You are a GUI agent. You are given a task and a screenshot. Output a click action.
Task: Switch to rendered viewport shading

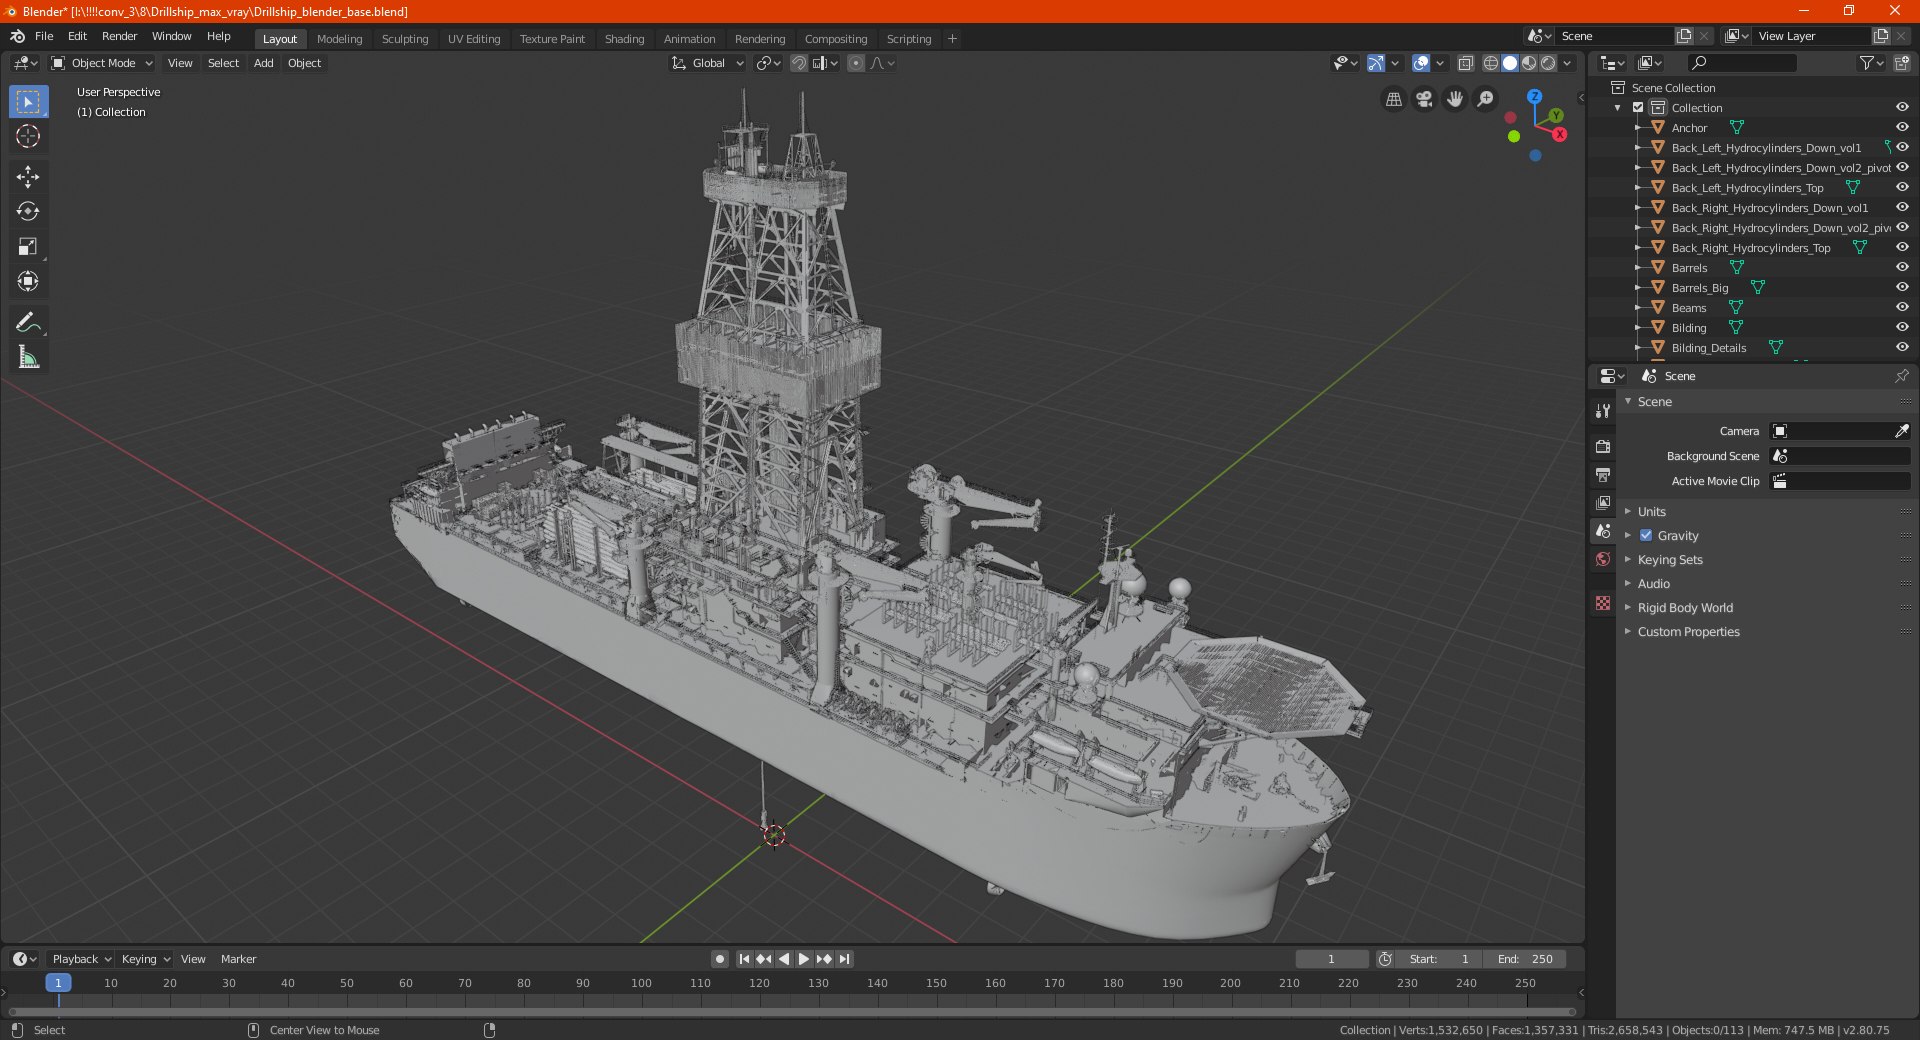point(1548,63)
